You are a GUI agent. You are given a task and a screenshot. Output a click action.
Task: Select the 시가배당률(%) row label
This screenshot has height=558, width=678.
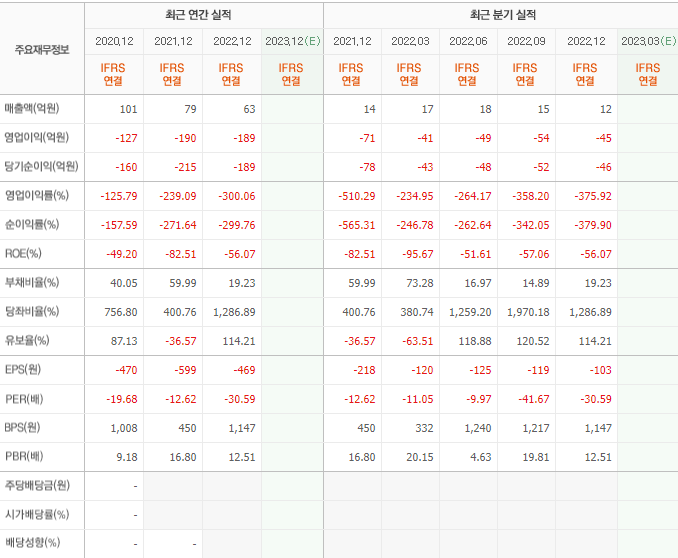[x=37, y=514]
